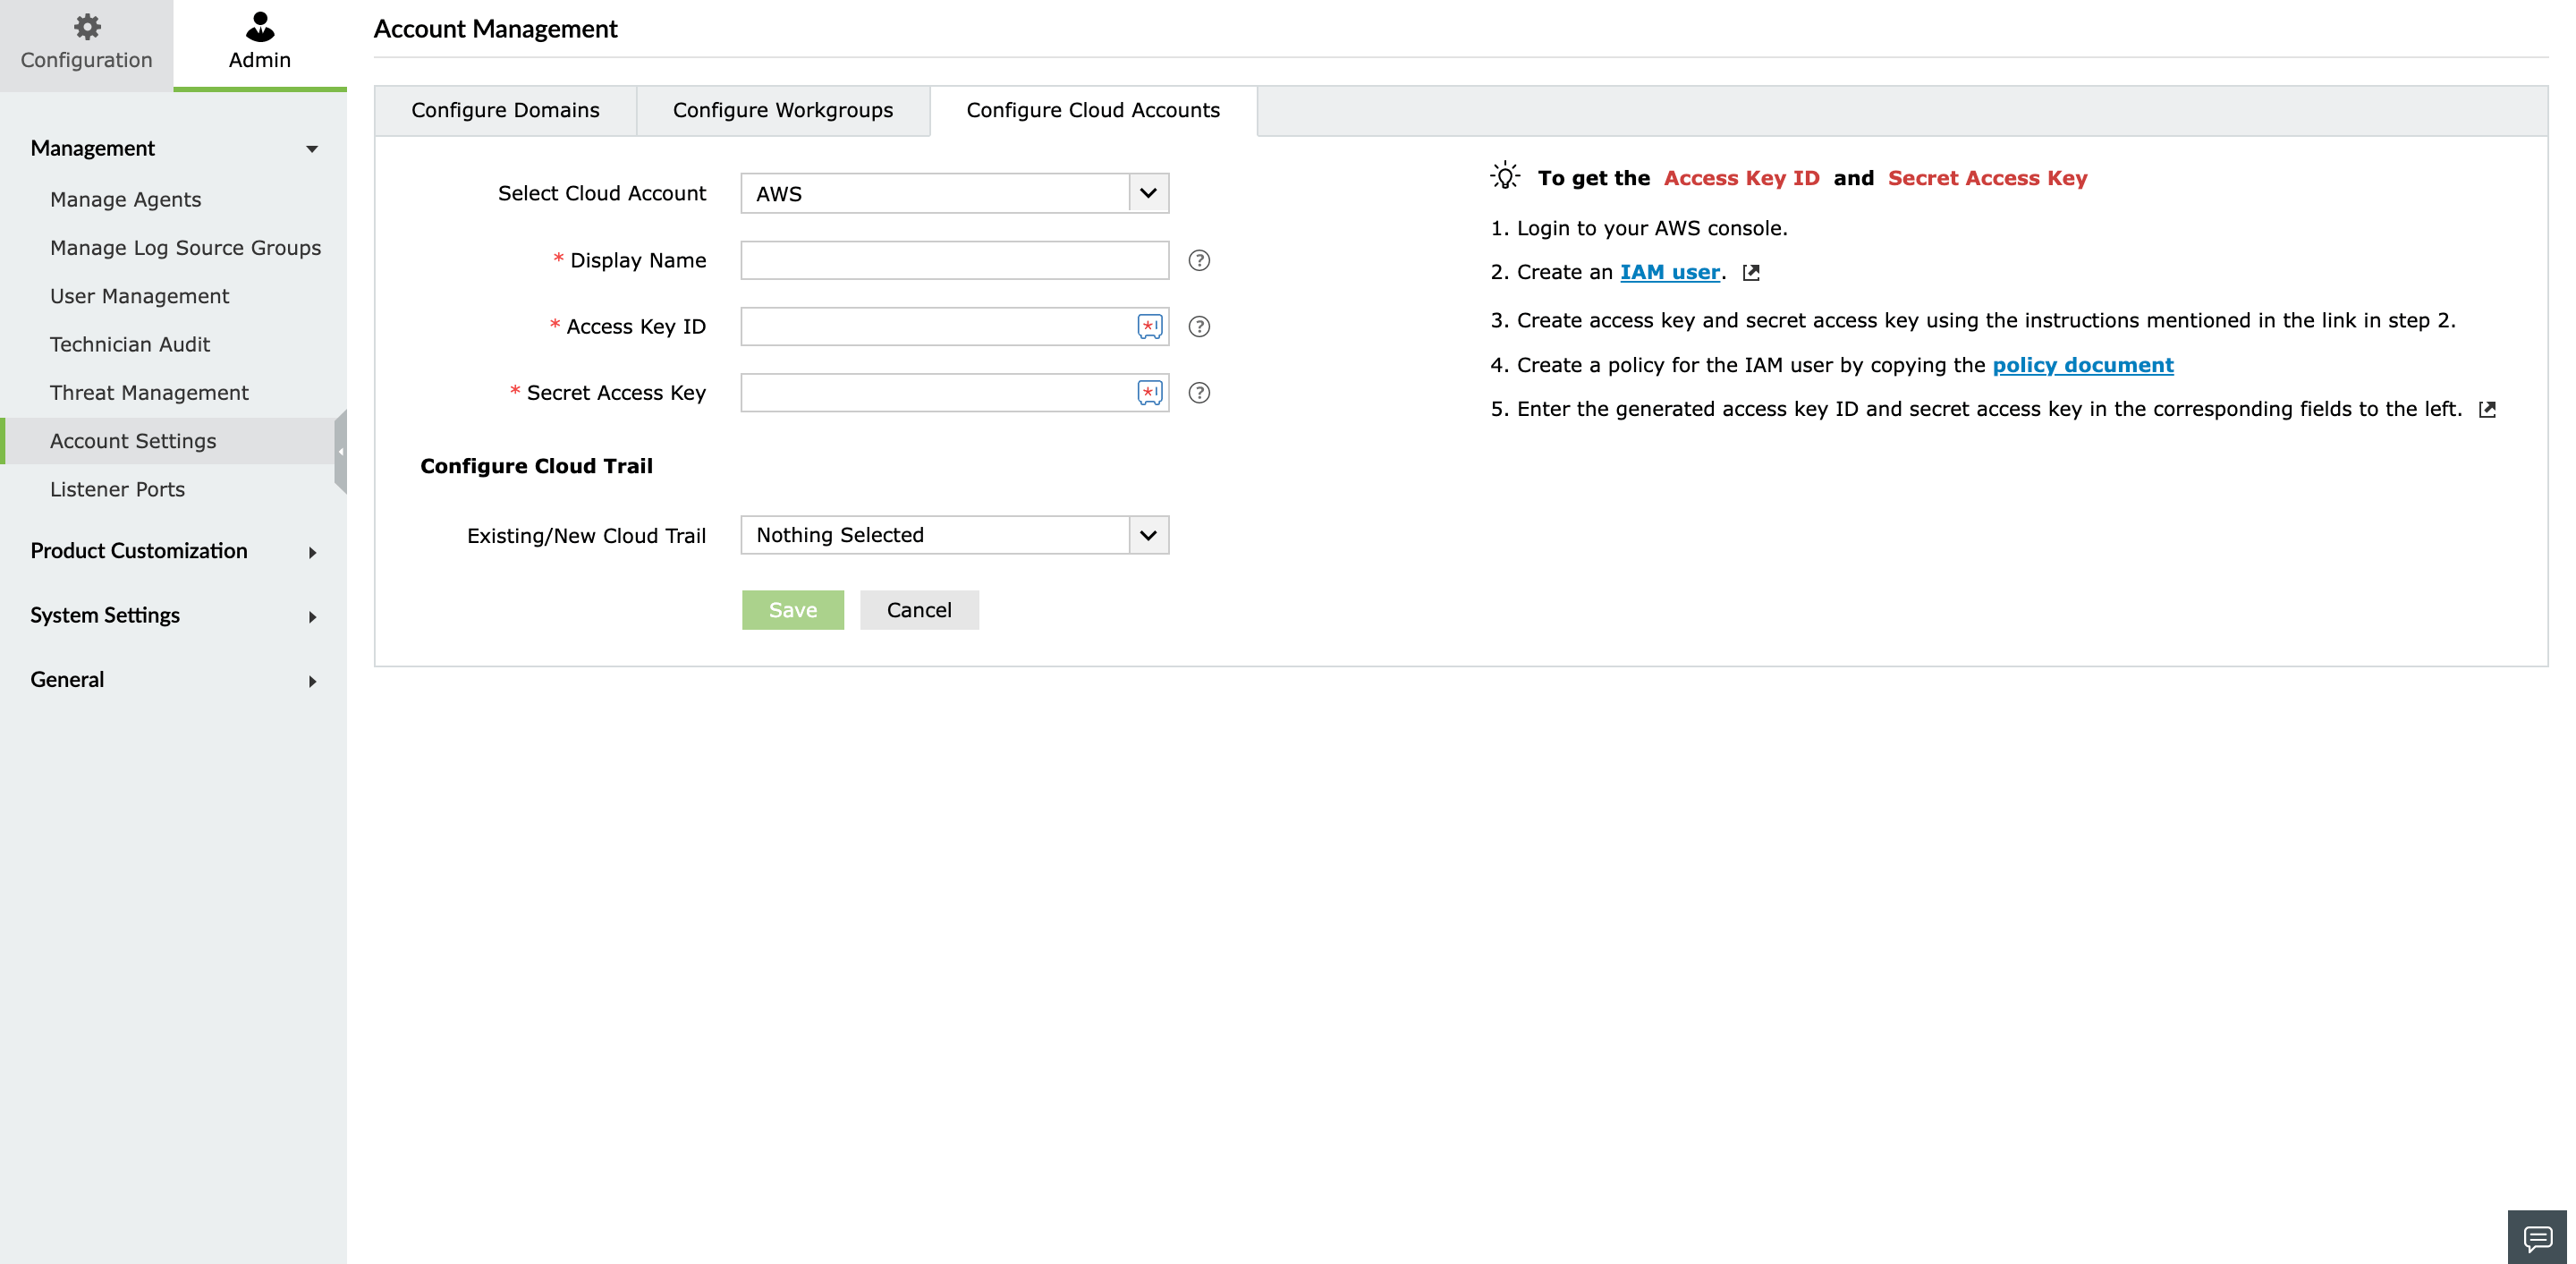Collapse the sidebar using the handle arrow
Image resolution: width=2576 pixels, height=1264 pixels.
tap(341, 452)
